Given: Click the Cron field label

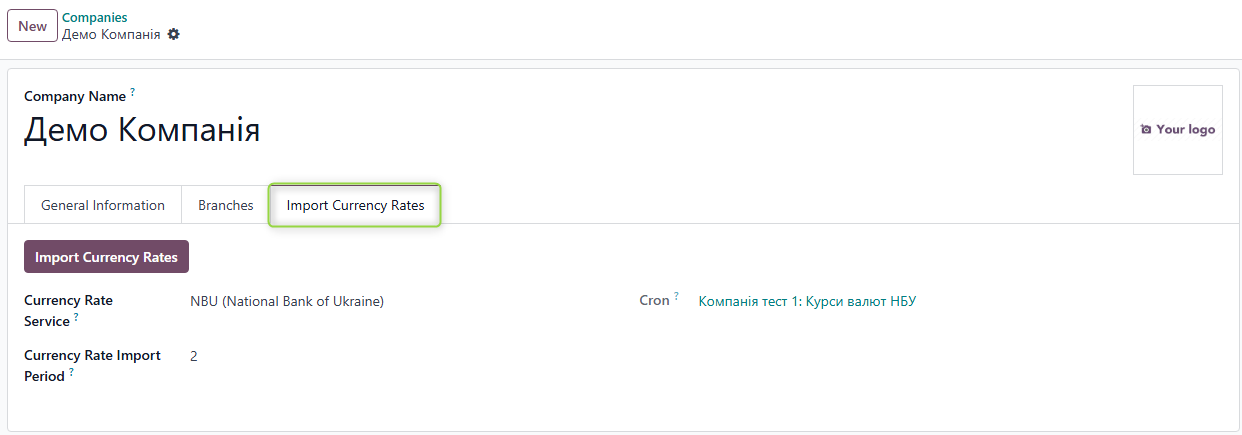Looking at the screenshot, I should click(654, 301).
